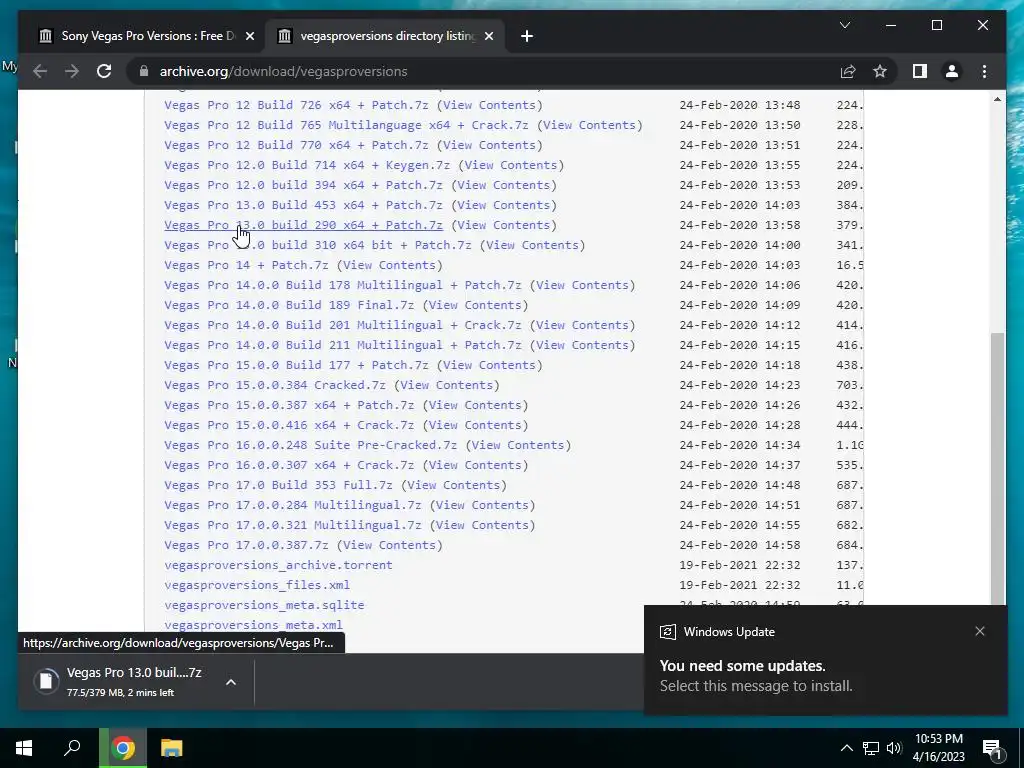The height and width of the screenshot is (768, 1024).
Task: Click the Chrome icon in the taskbar
Action: click(x=123, y=748)
